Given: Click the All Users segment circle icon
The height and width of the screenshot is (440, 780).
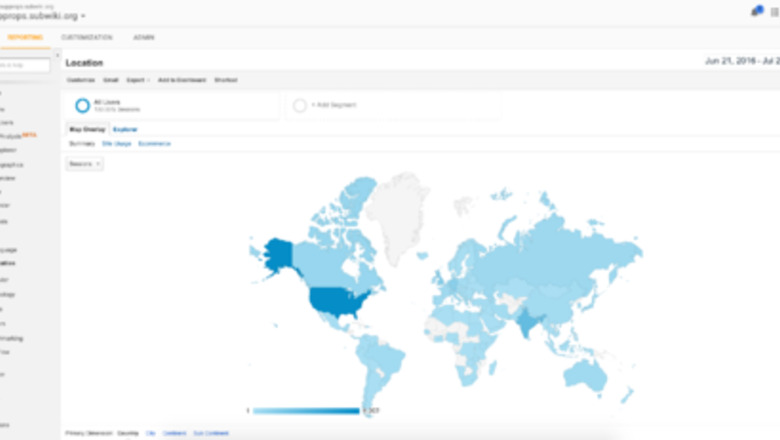Looking at the screenshot, I should click(82, 105).
